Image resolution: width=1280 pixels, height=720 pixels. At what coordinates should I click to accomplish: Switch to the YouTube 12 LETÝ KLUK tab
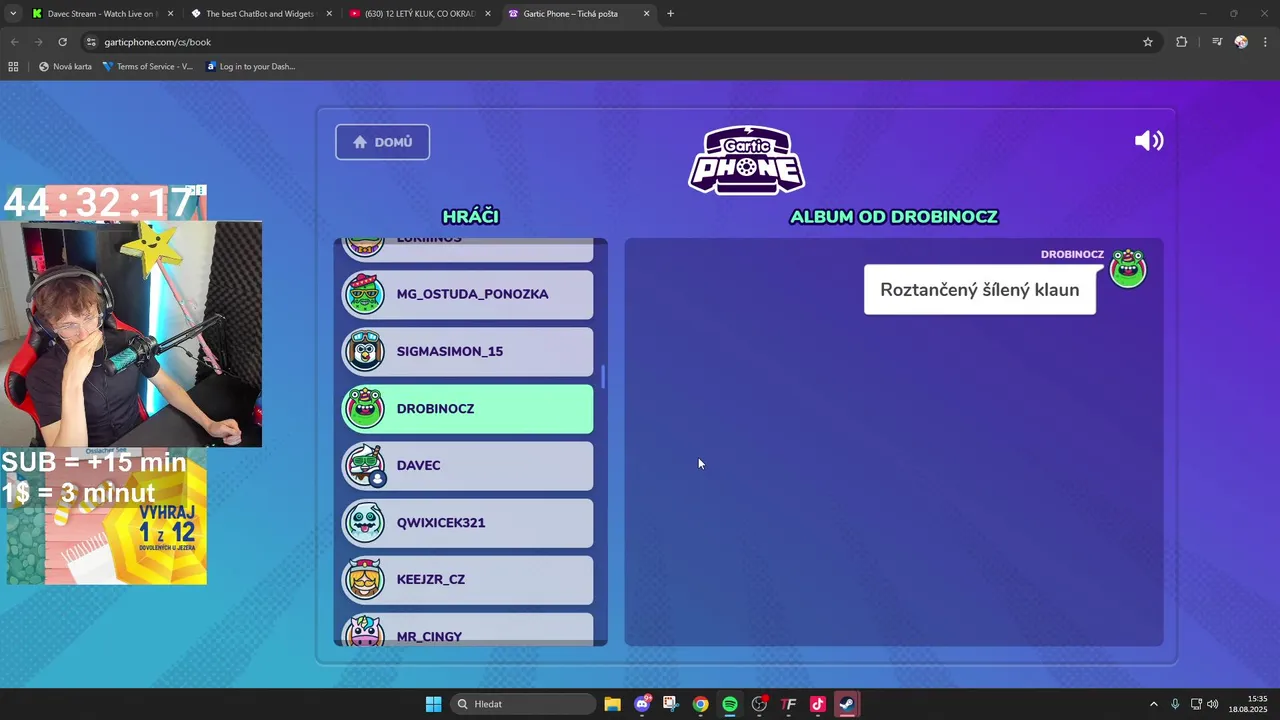click(x=418, y=14)
